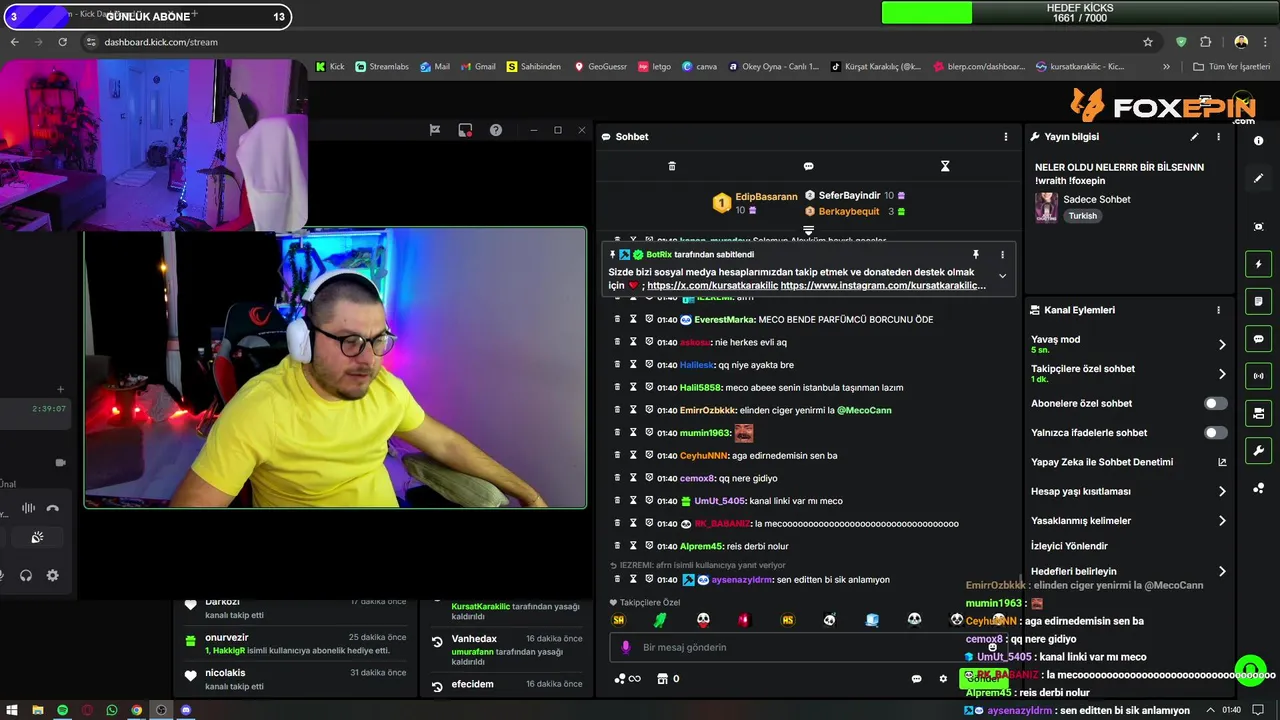Click the trash icon tab under Sohbet

672,166
